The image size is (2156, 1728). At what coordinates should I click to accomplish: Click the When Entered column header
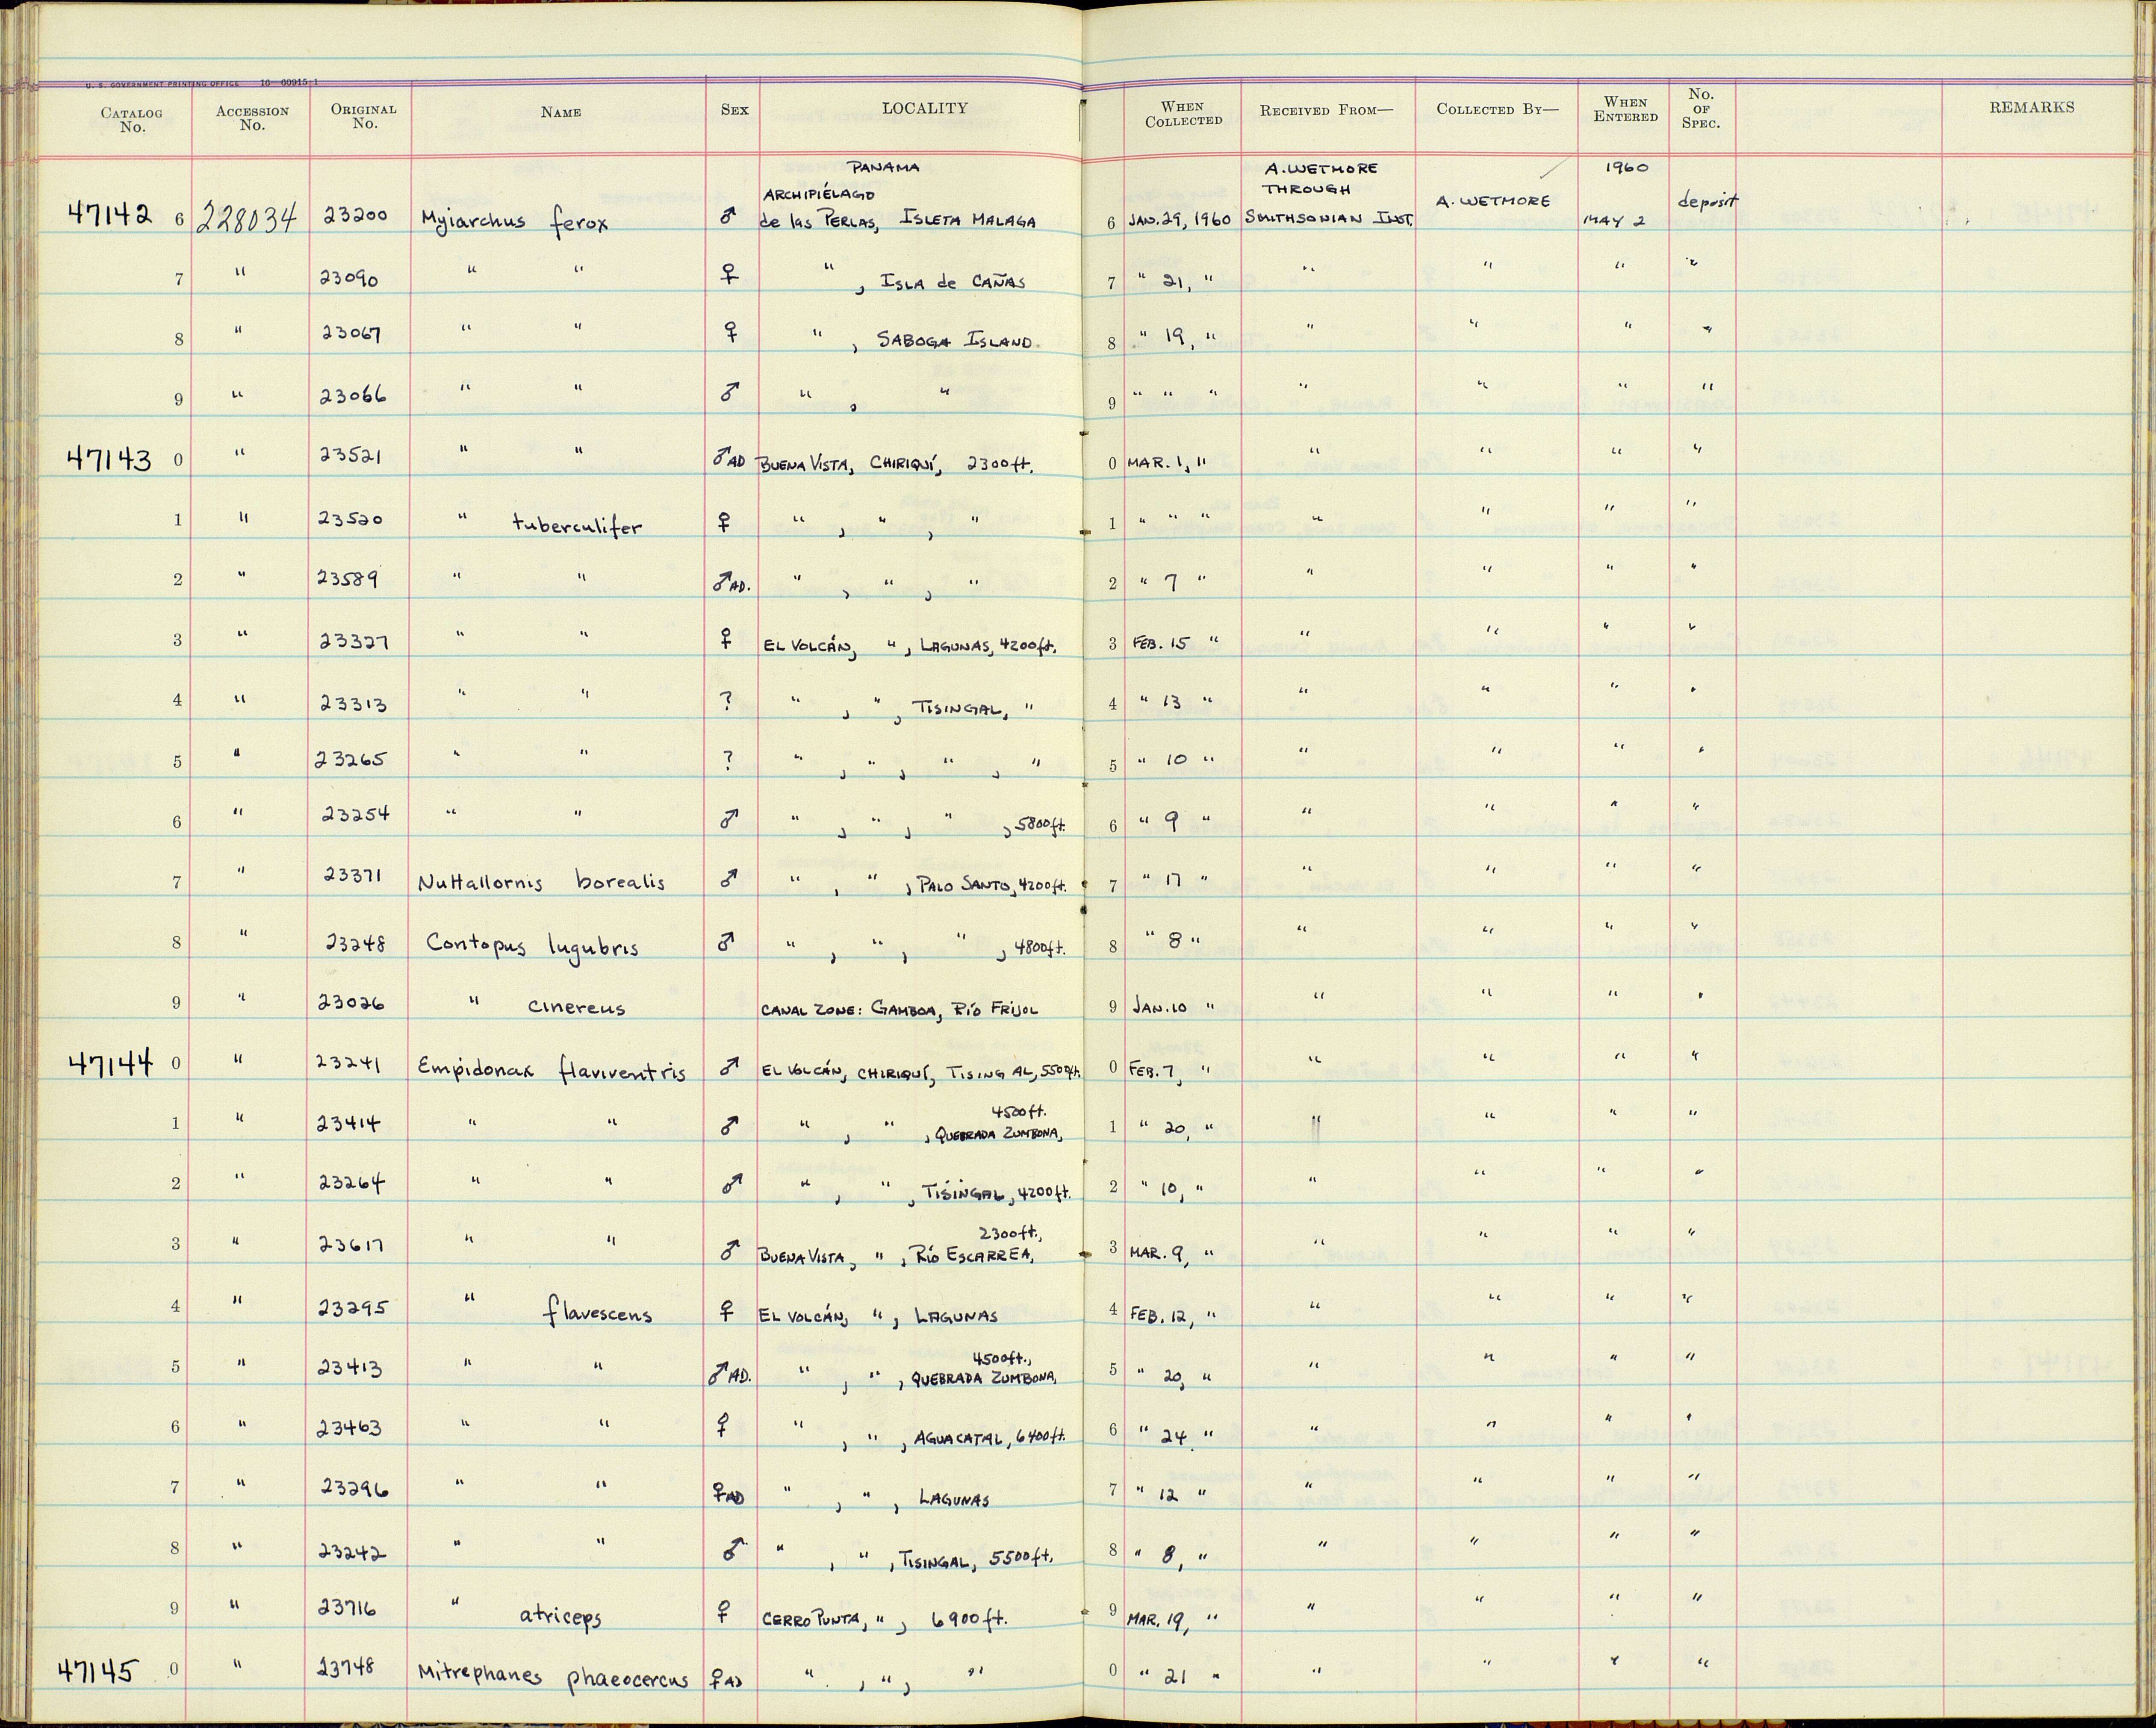[1626, 109]
